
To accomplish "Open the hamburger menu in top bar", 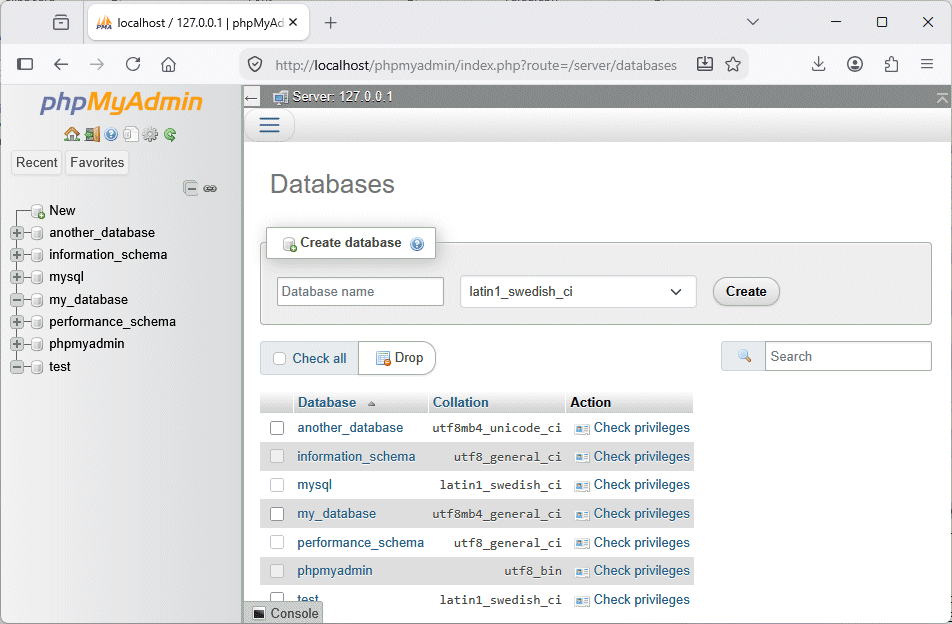I will pyautogui.click(x=270, y=125).
